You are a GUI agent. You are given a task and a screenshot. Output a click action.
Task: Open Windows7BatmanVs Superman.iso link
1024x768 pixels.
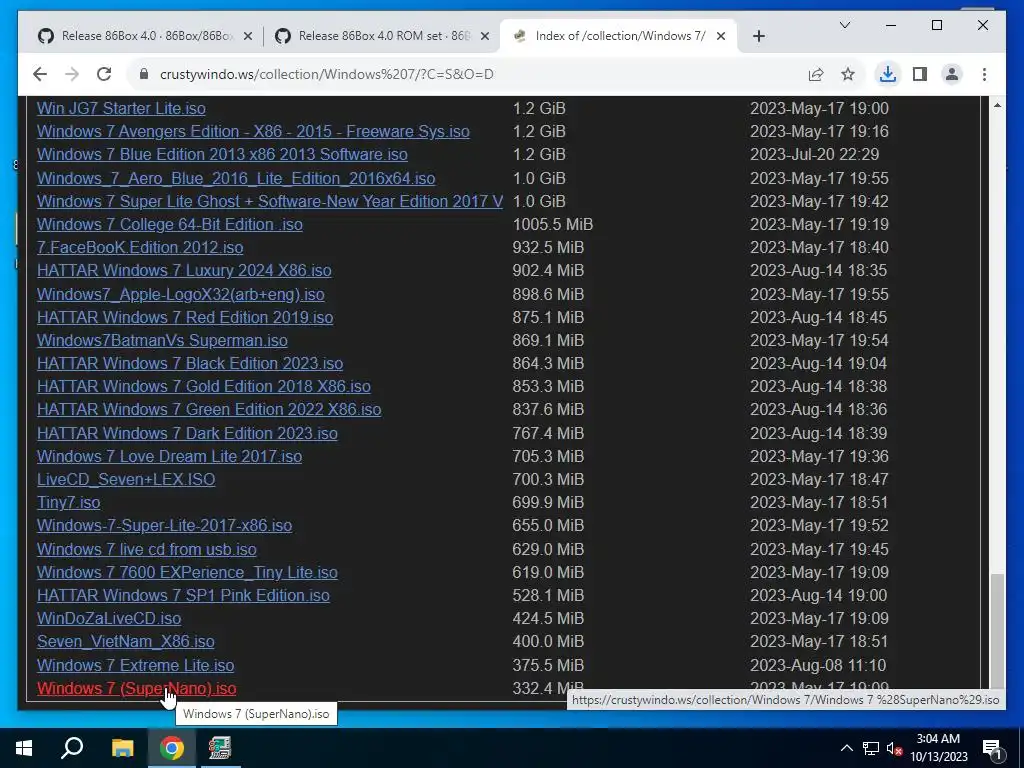[162, 340]
